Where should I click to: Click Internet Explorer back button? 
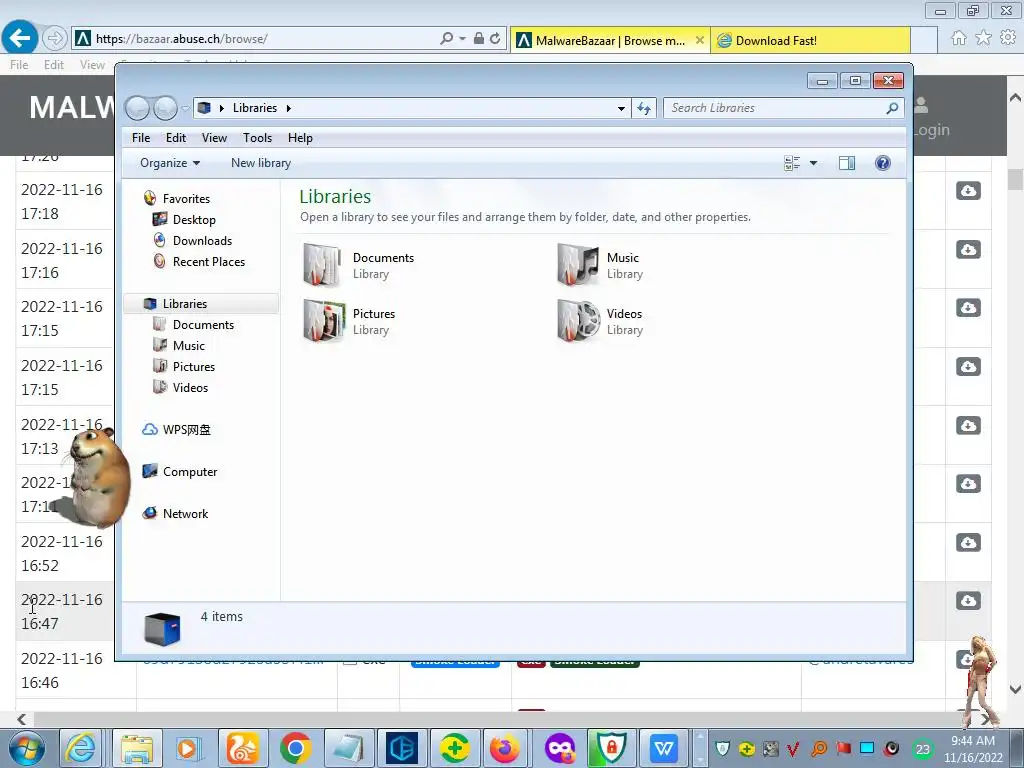(20, 38)
